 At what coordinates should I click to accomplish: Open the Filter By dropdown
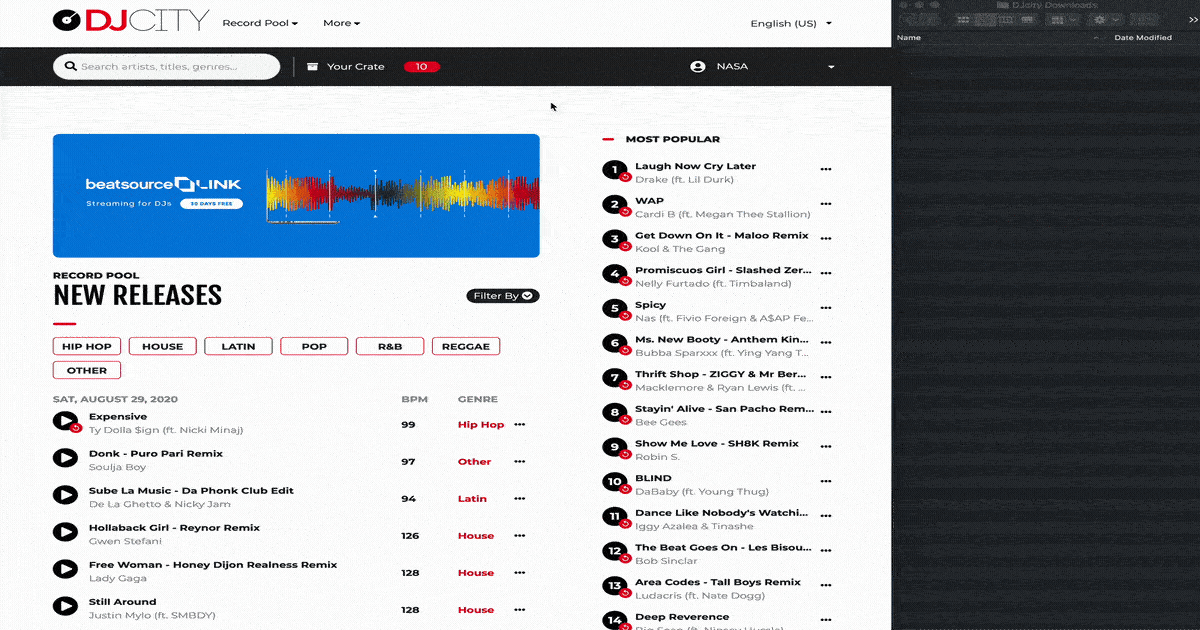tap(502, 295)
